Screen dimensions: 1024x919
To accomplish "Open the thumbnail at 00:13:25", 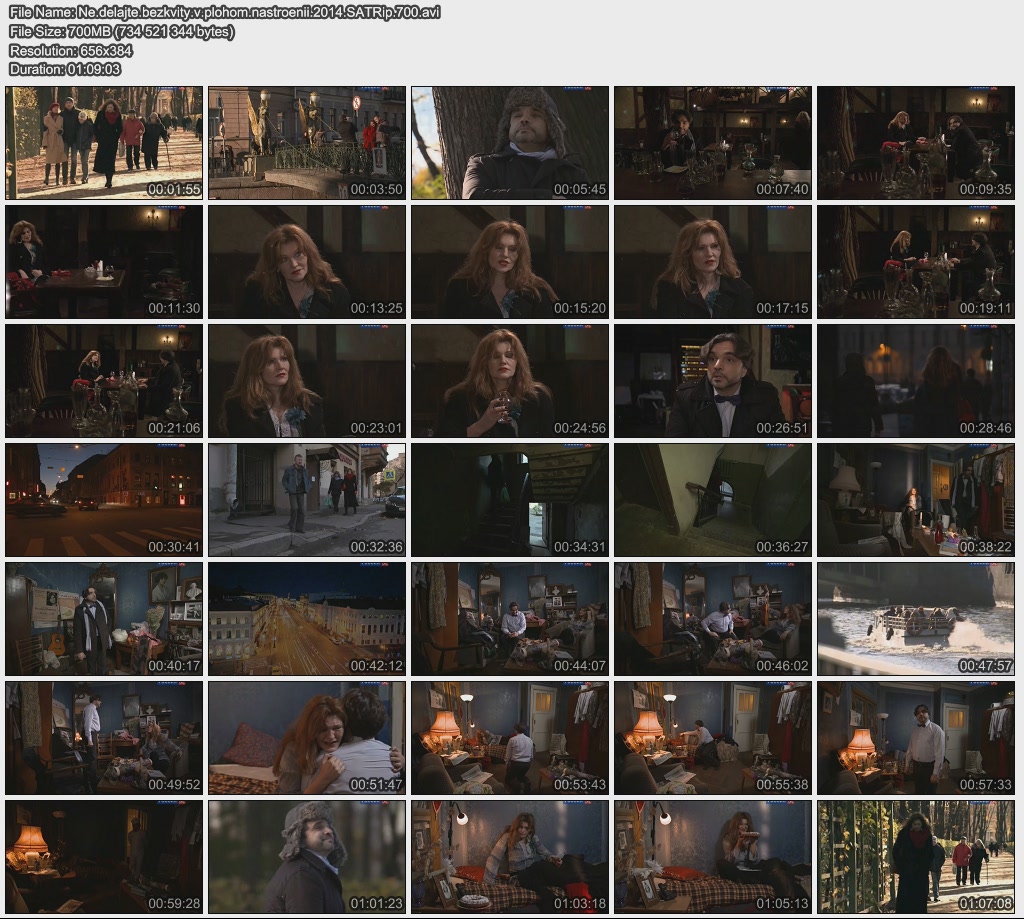I will (307, 262).
